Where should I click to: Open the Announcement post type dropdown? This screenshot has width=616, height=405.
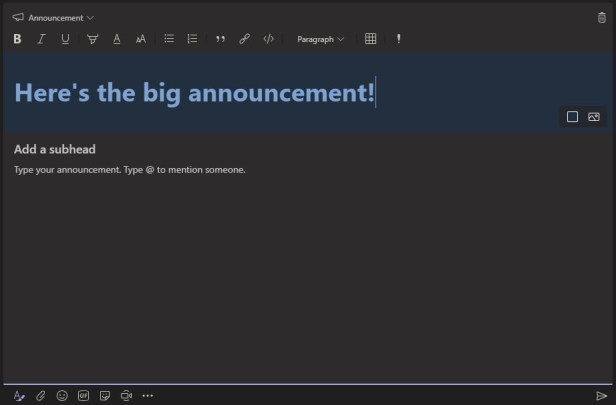click(53, 18)
